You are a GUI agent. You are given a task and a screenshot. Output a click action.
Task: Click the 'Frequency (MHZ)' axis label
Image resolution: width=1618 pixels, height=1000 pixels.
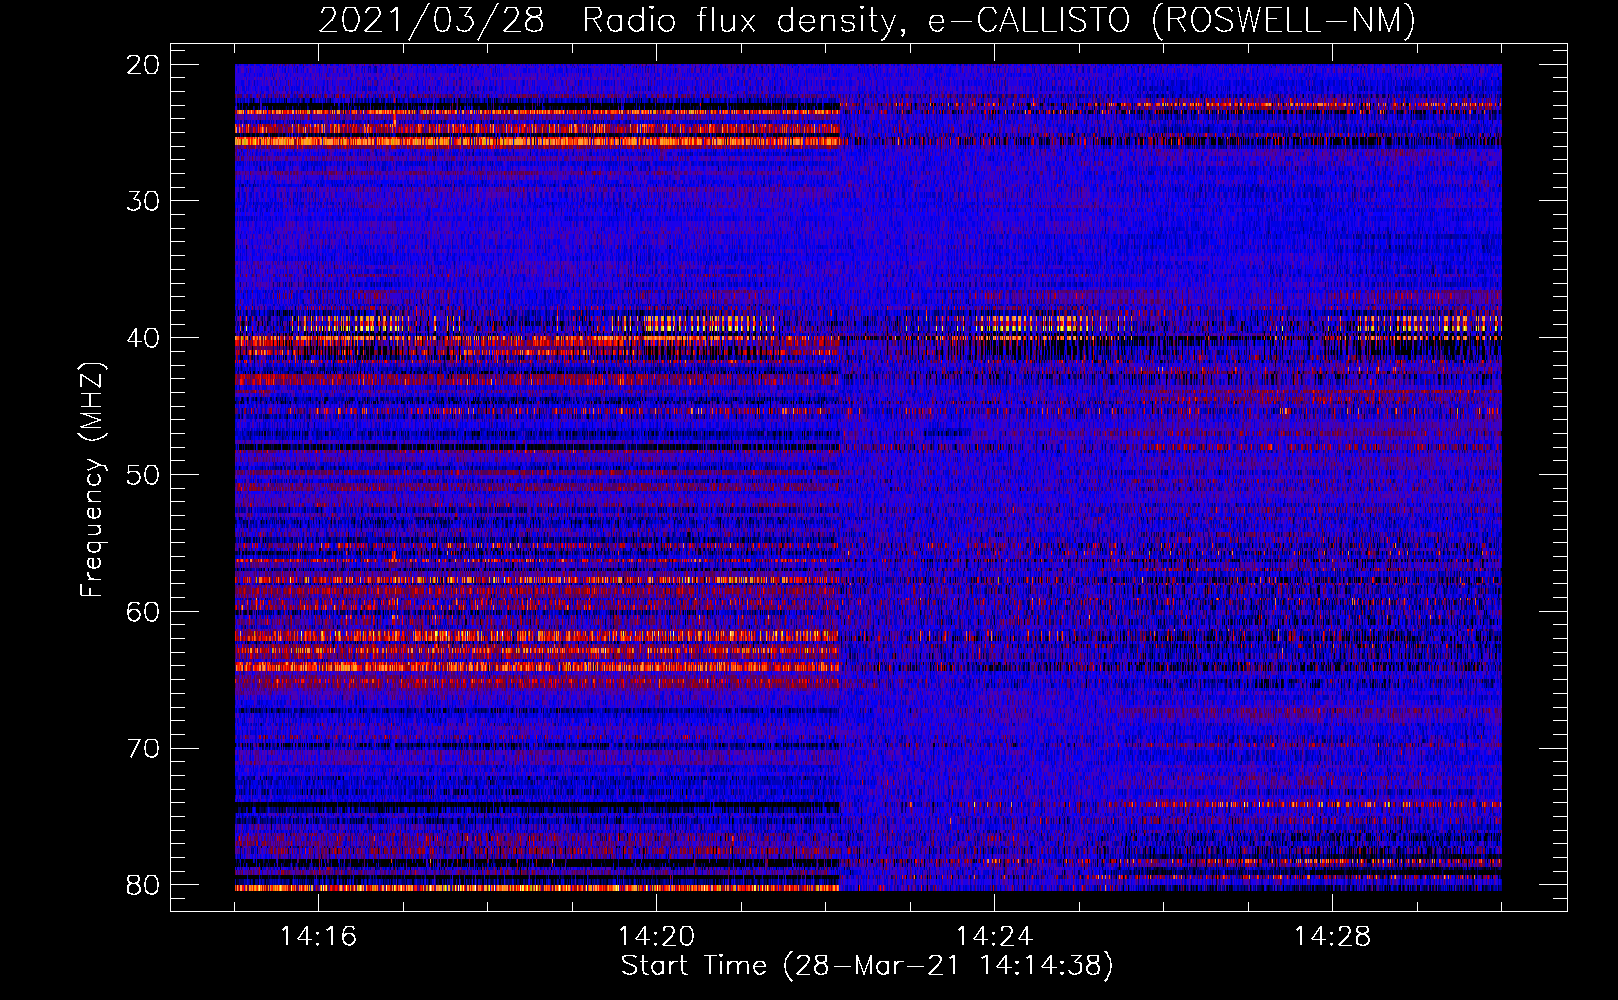click(91, 480)
